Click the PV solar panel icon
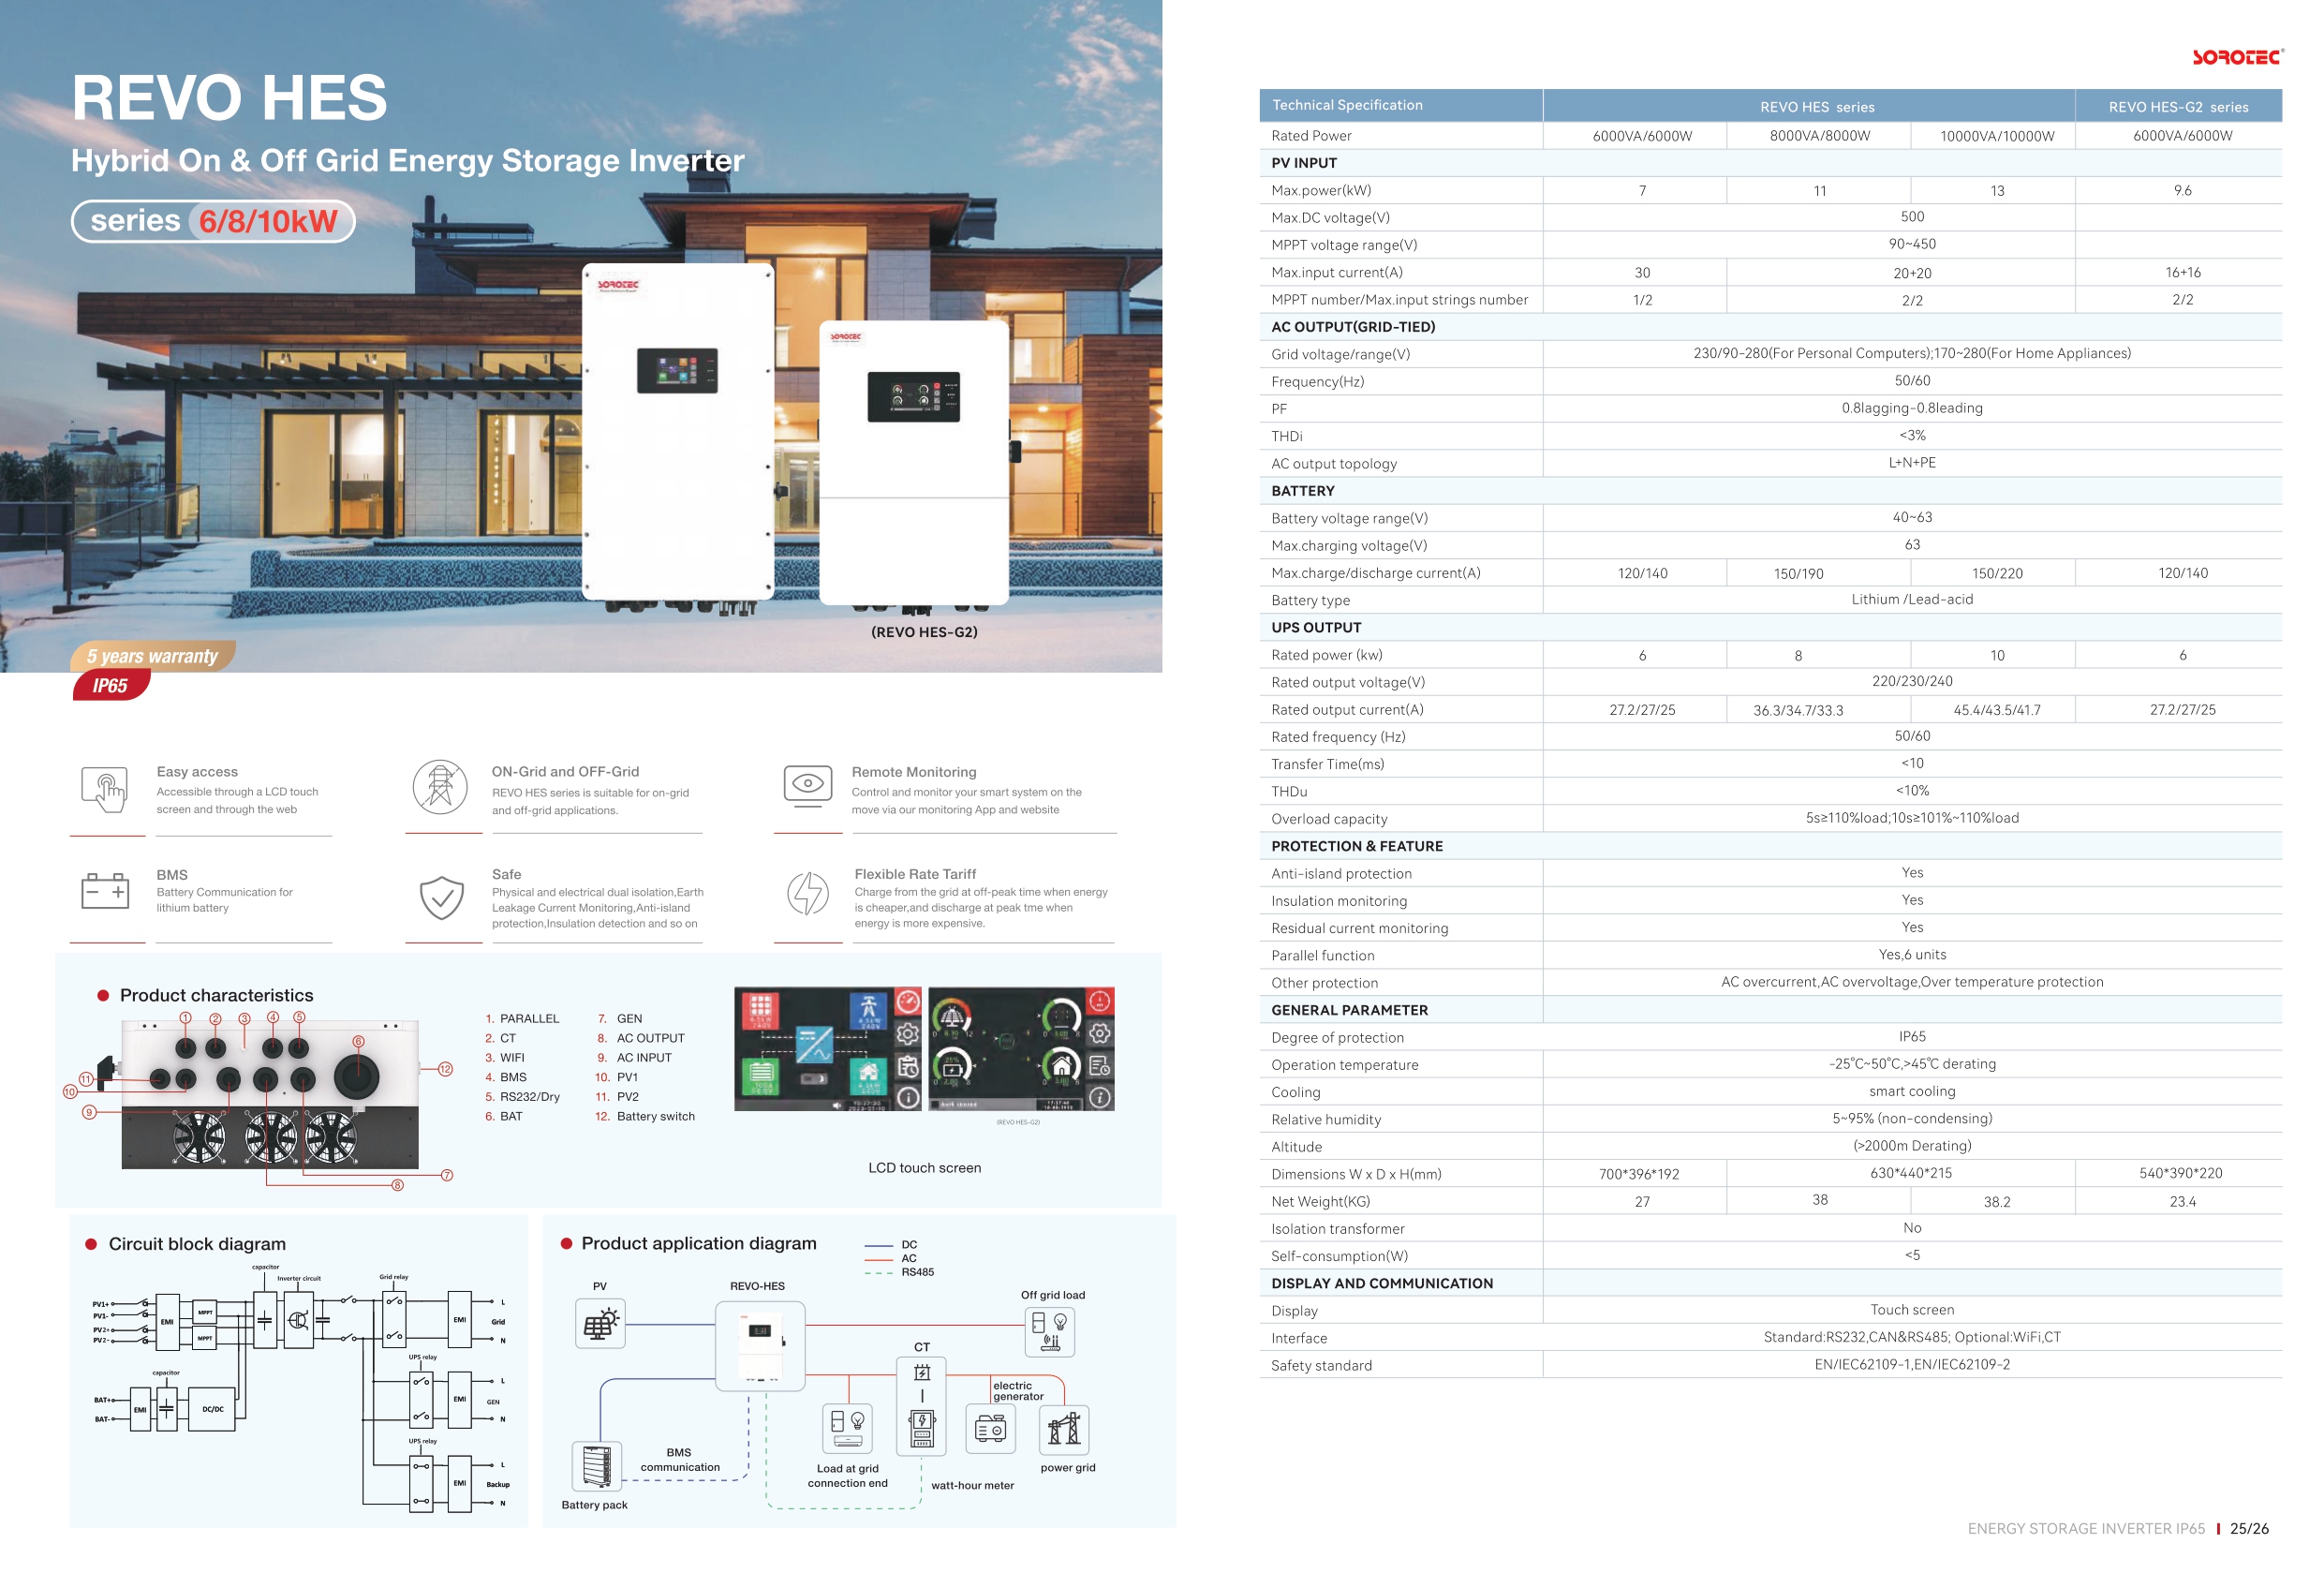 click(600, 1322)
